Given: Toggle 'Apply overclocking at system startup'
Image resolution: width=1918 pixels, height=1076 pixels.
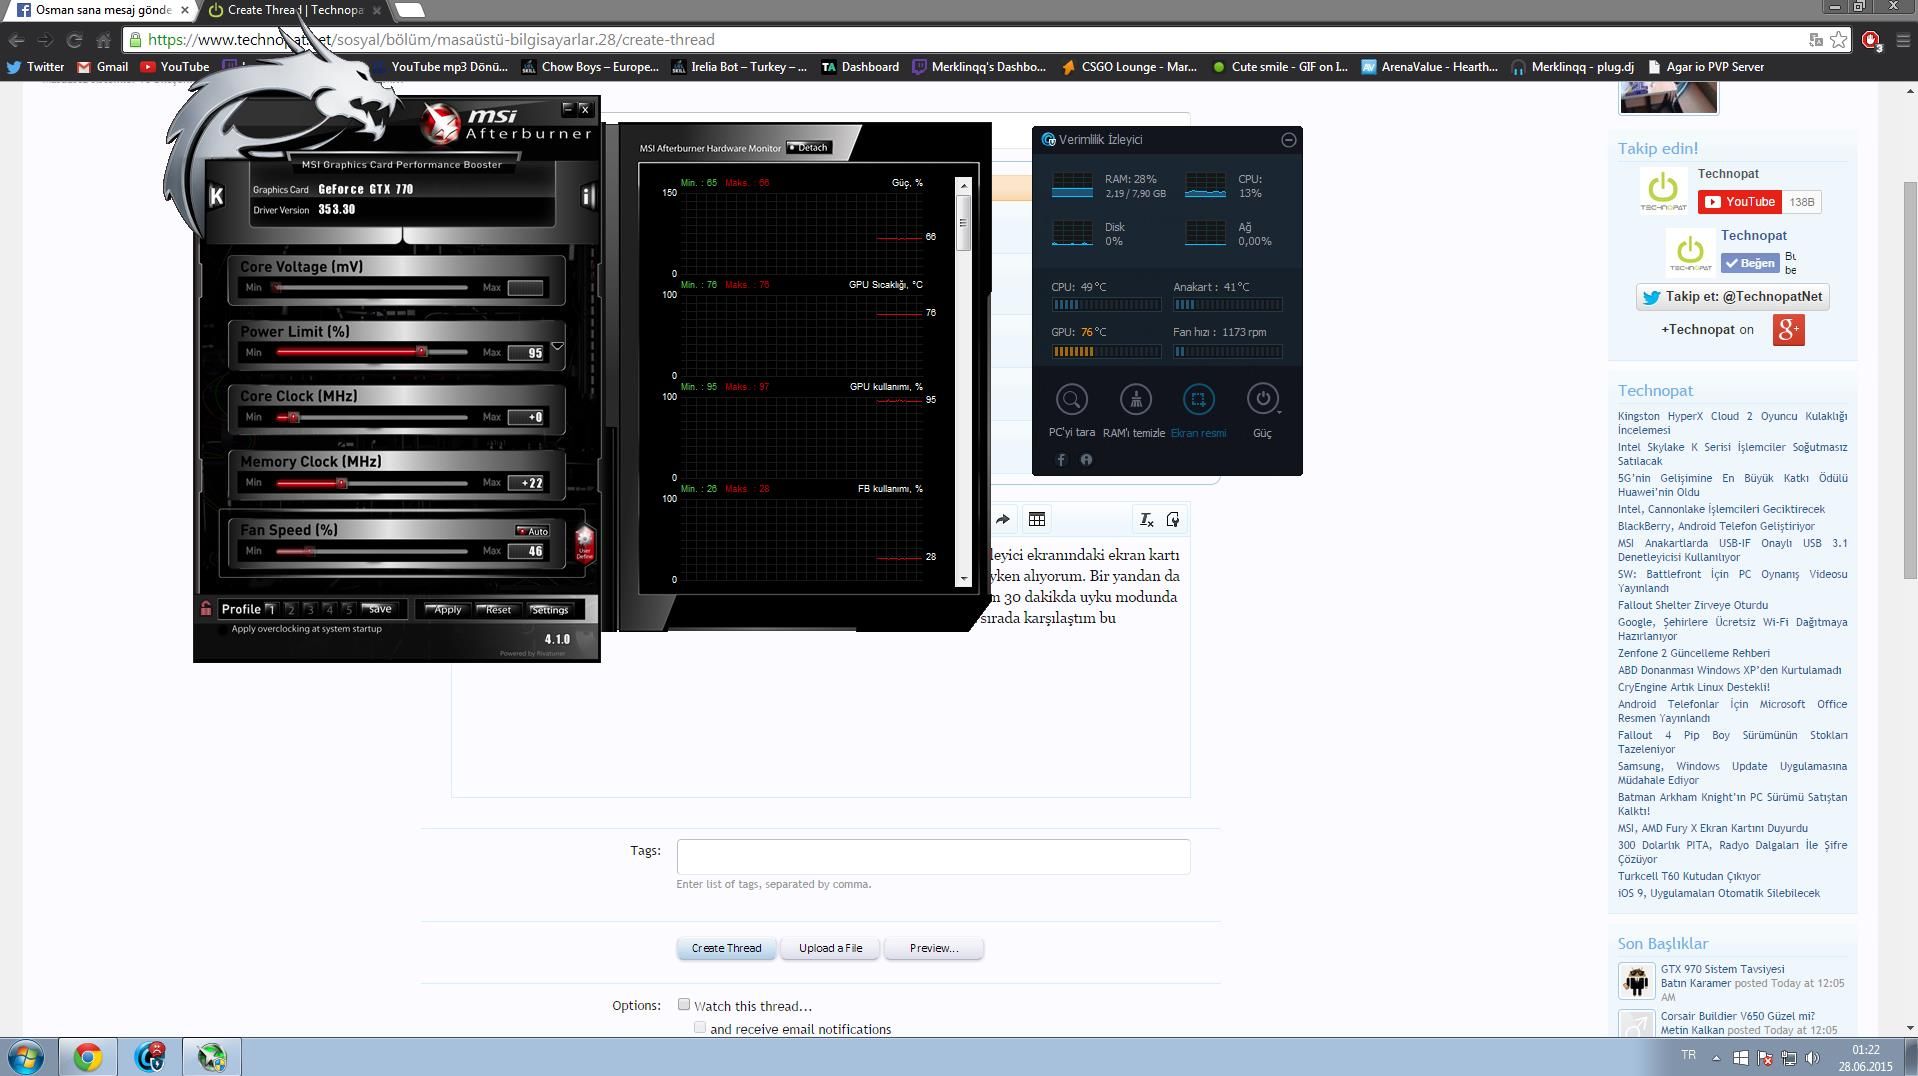Looking at the screenshot, I should point(222,629).
